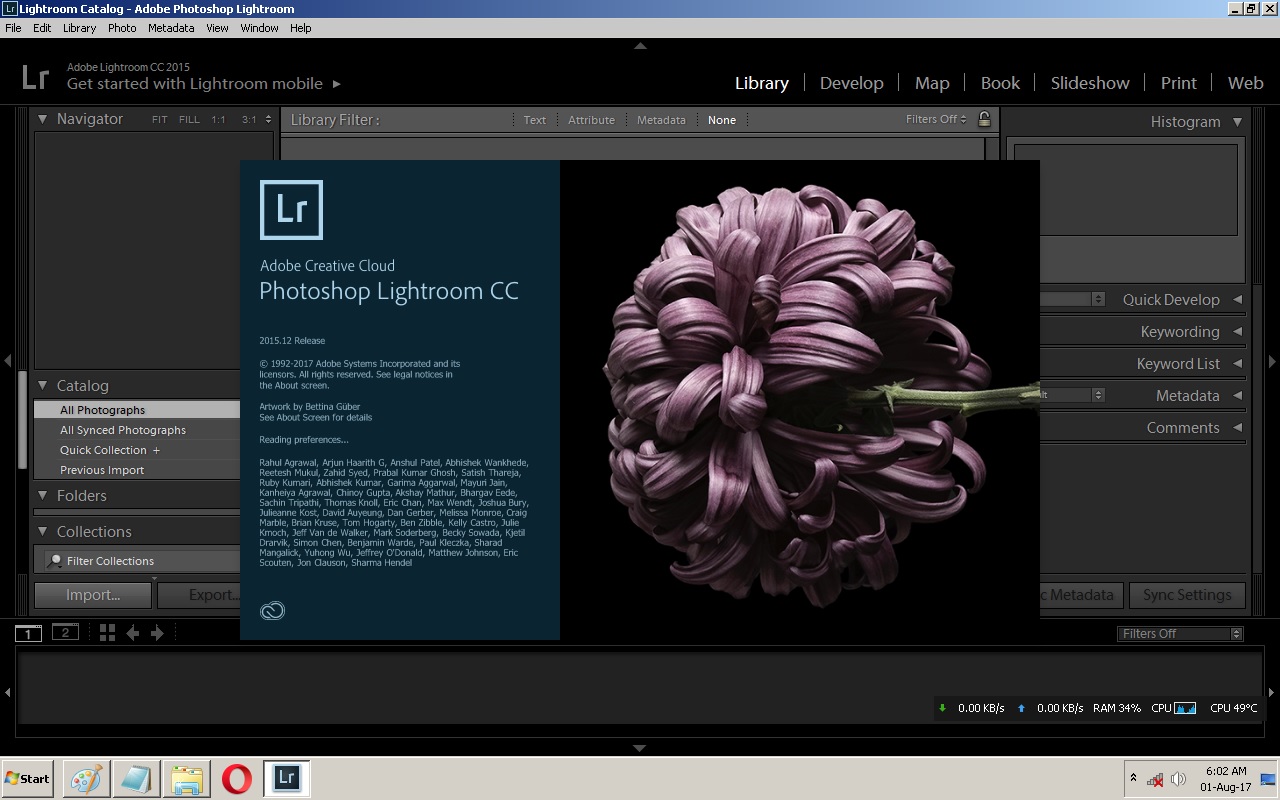Click the Import button
The image size is (1280, 800).
(x=93, y=595)
